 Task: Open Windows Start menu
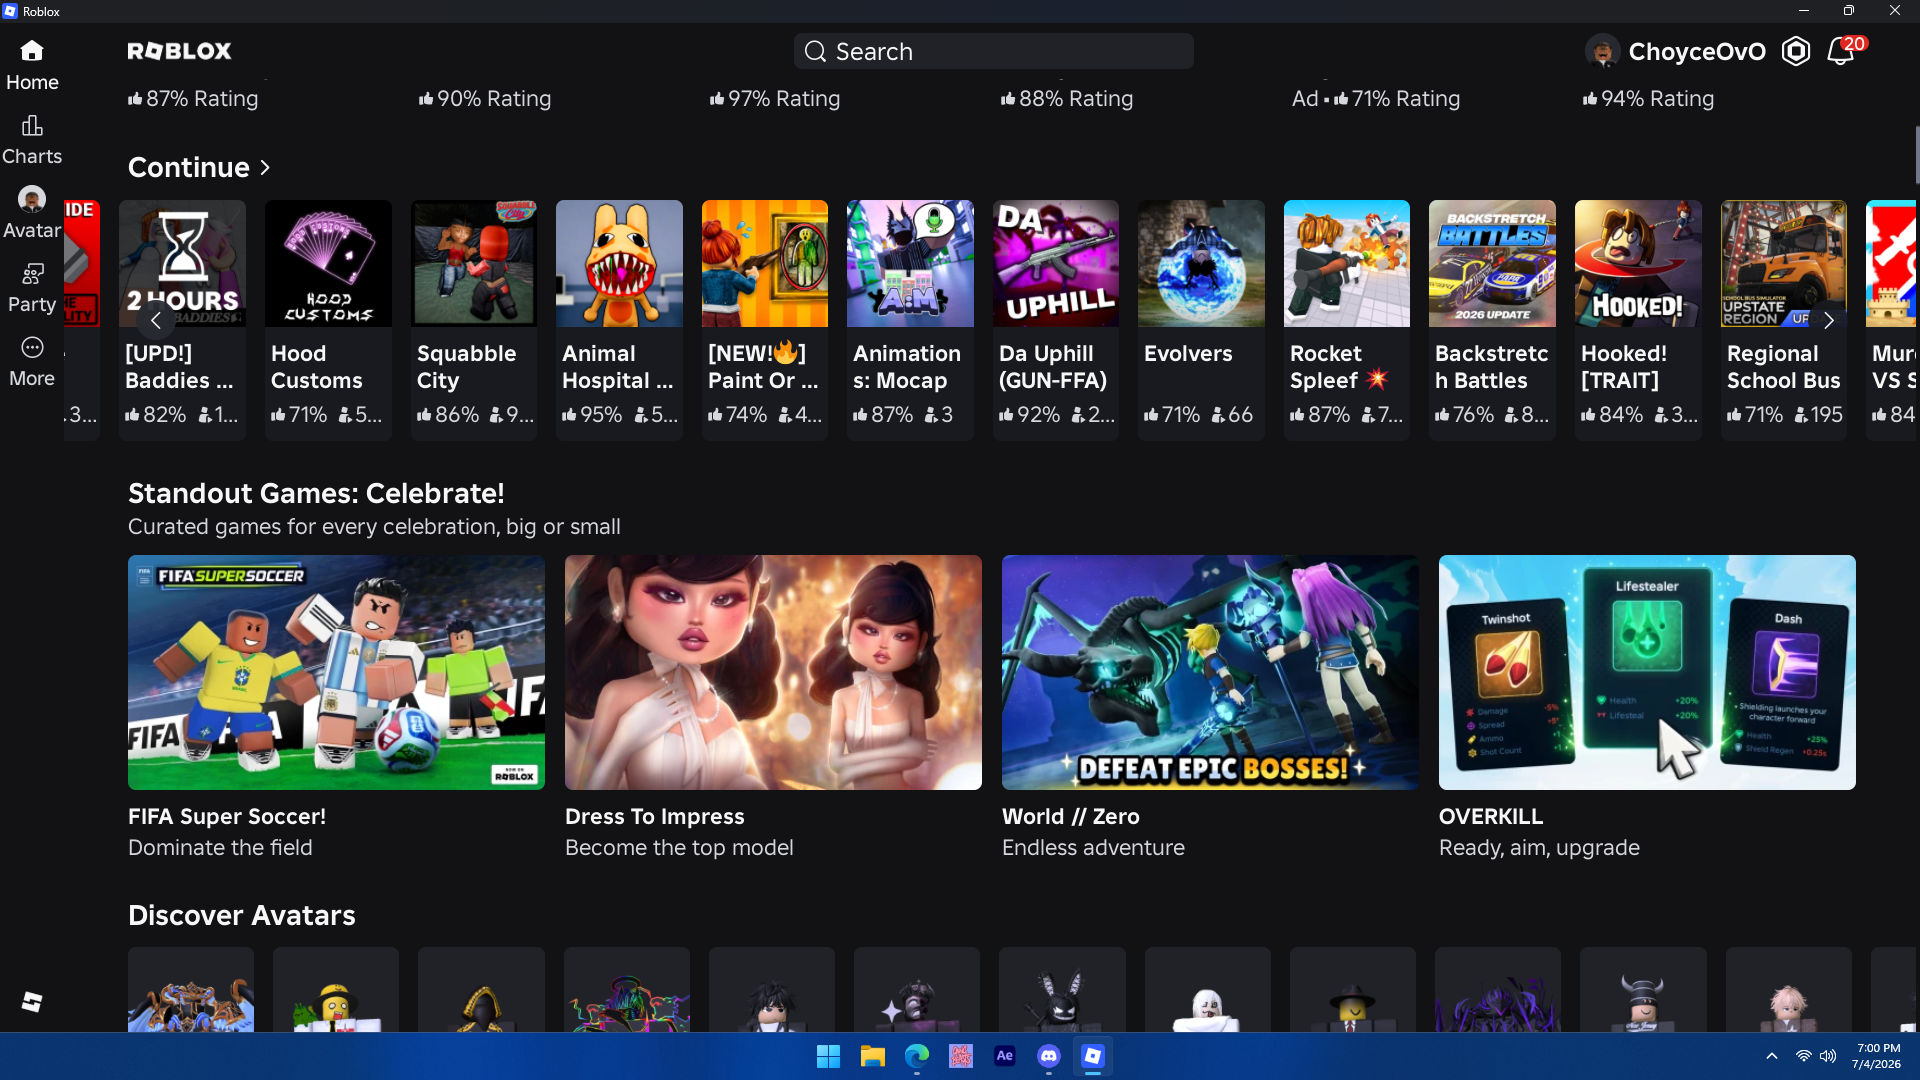coord(828,1056)
